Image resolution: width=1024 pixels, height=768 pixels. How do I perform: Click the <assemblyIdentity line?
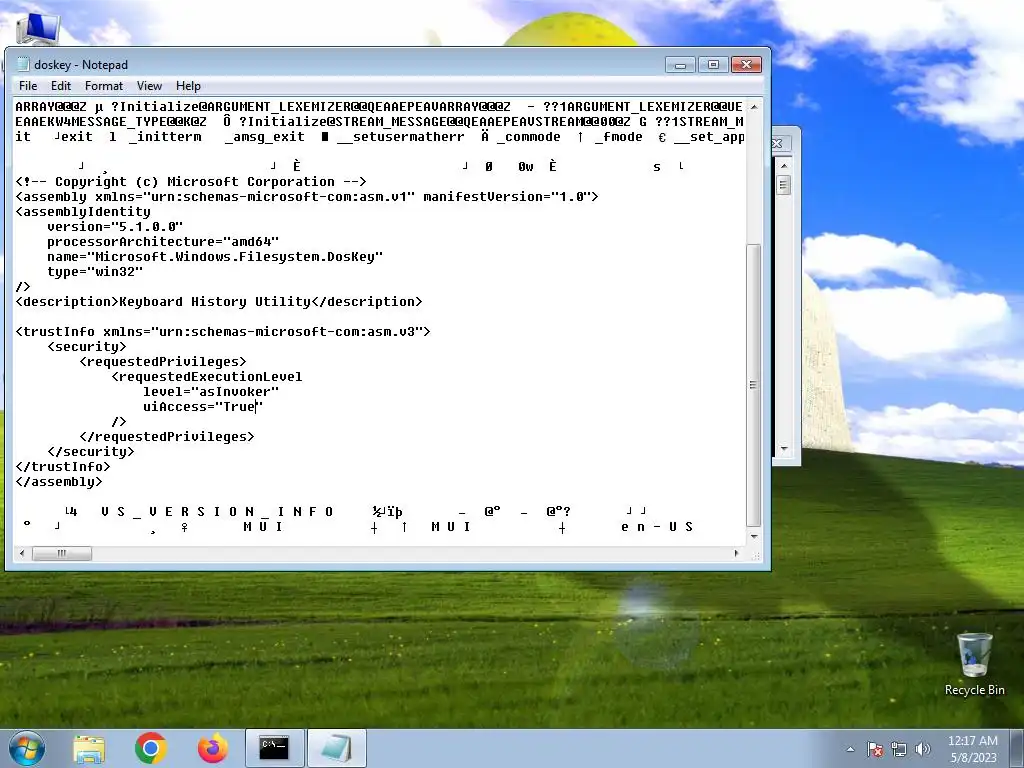click(x=83, y=212)
